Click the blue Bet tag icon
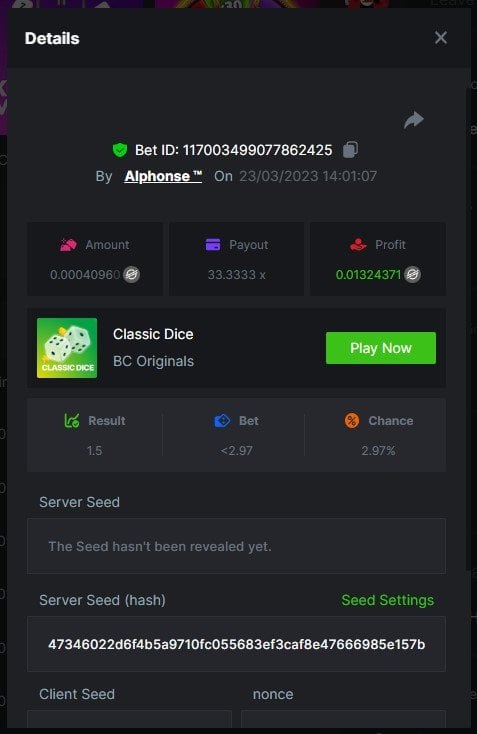 (x=222, y=420)
